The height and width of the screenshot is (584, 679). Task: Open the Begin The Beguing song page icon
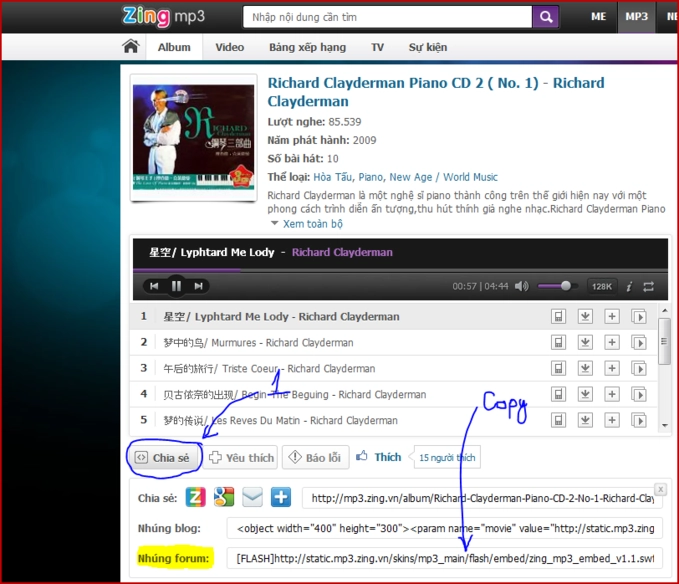(x=639, y=394)
